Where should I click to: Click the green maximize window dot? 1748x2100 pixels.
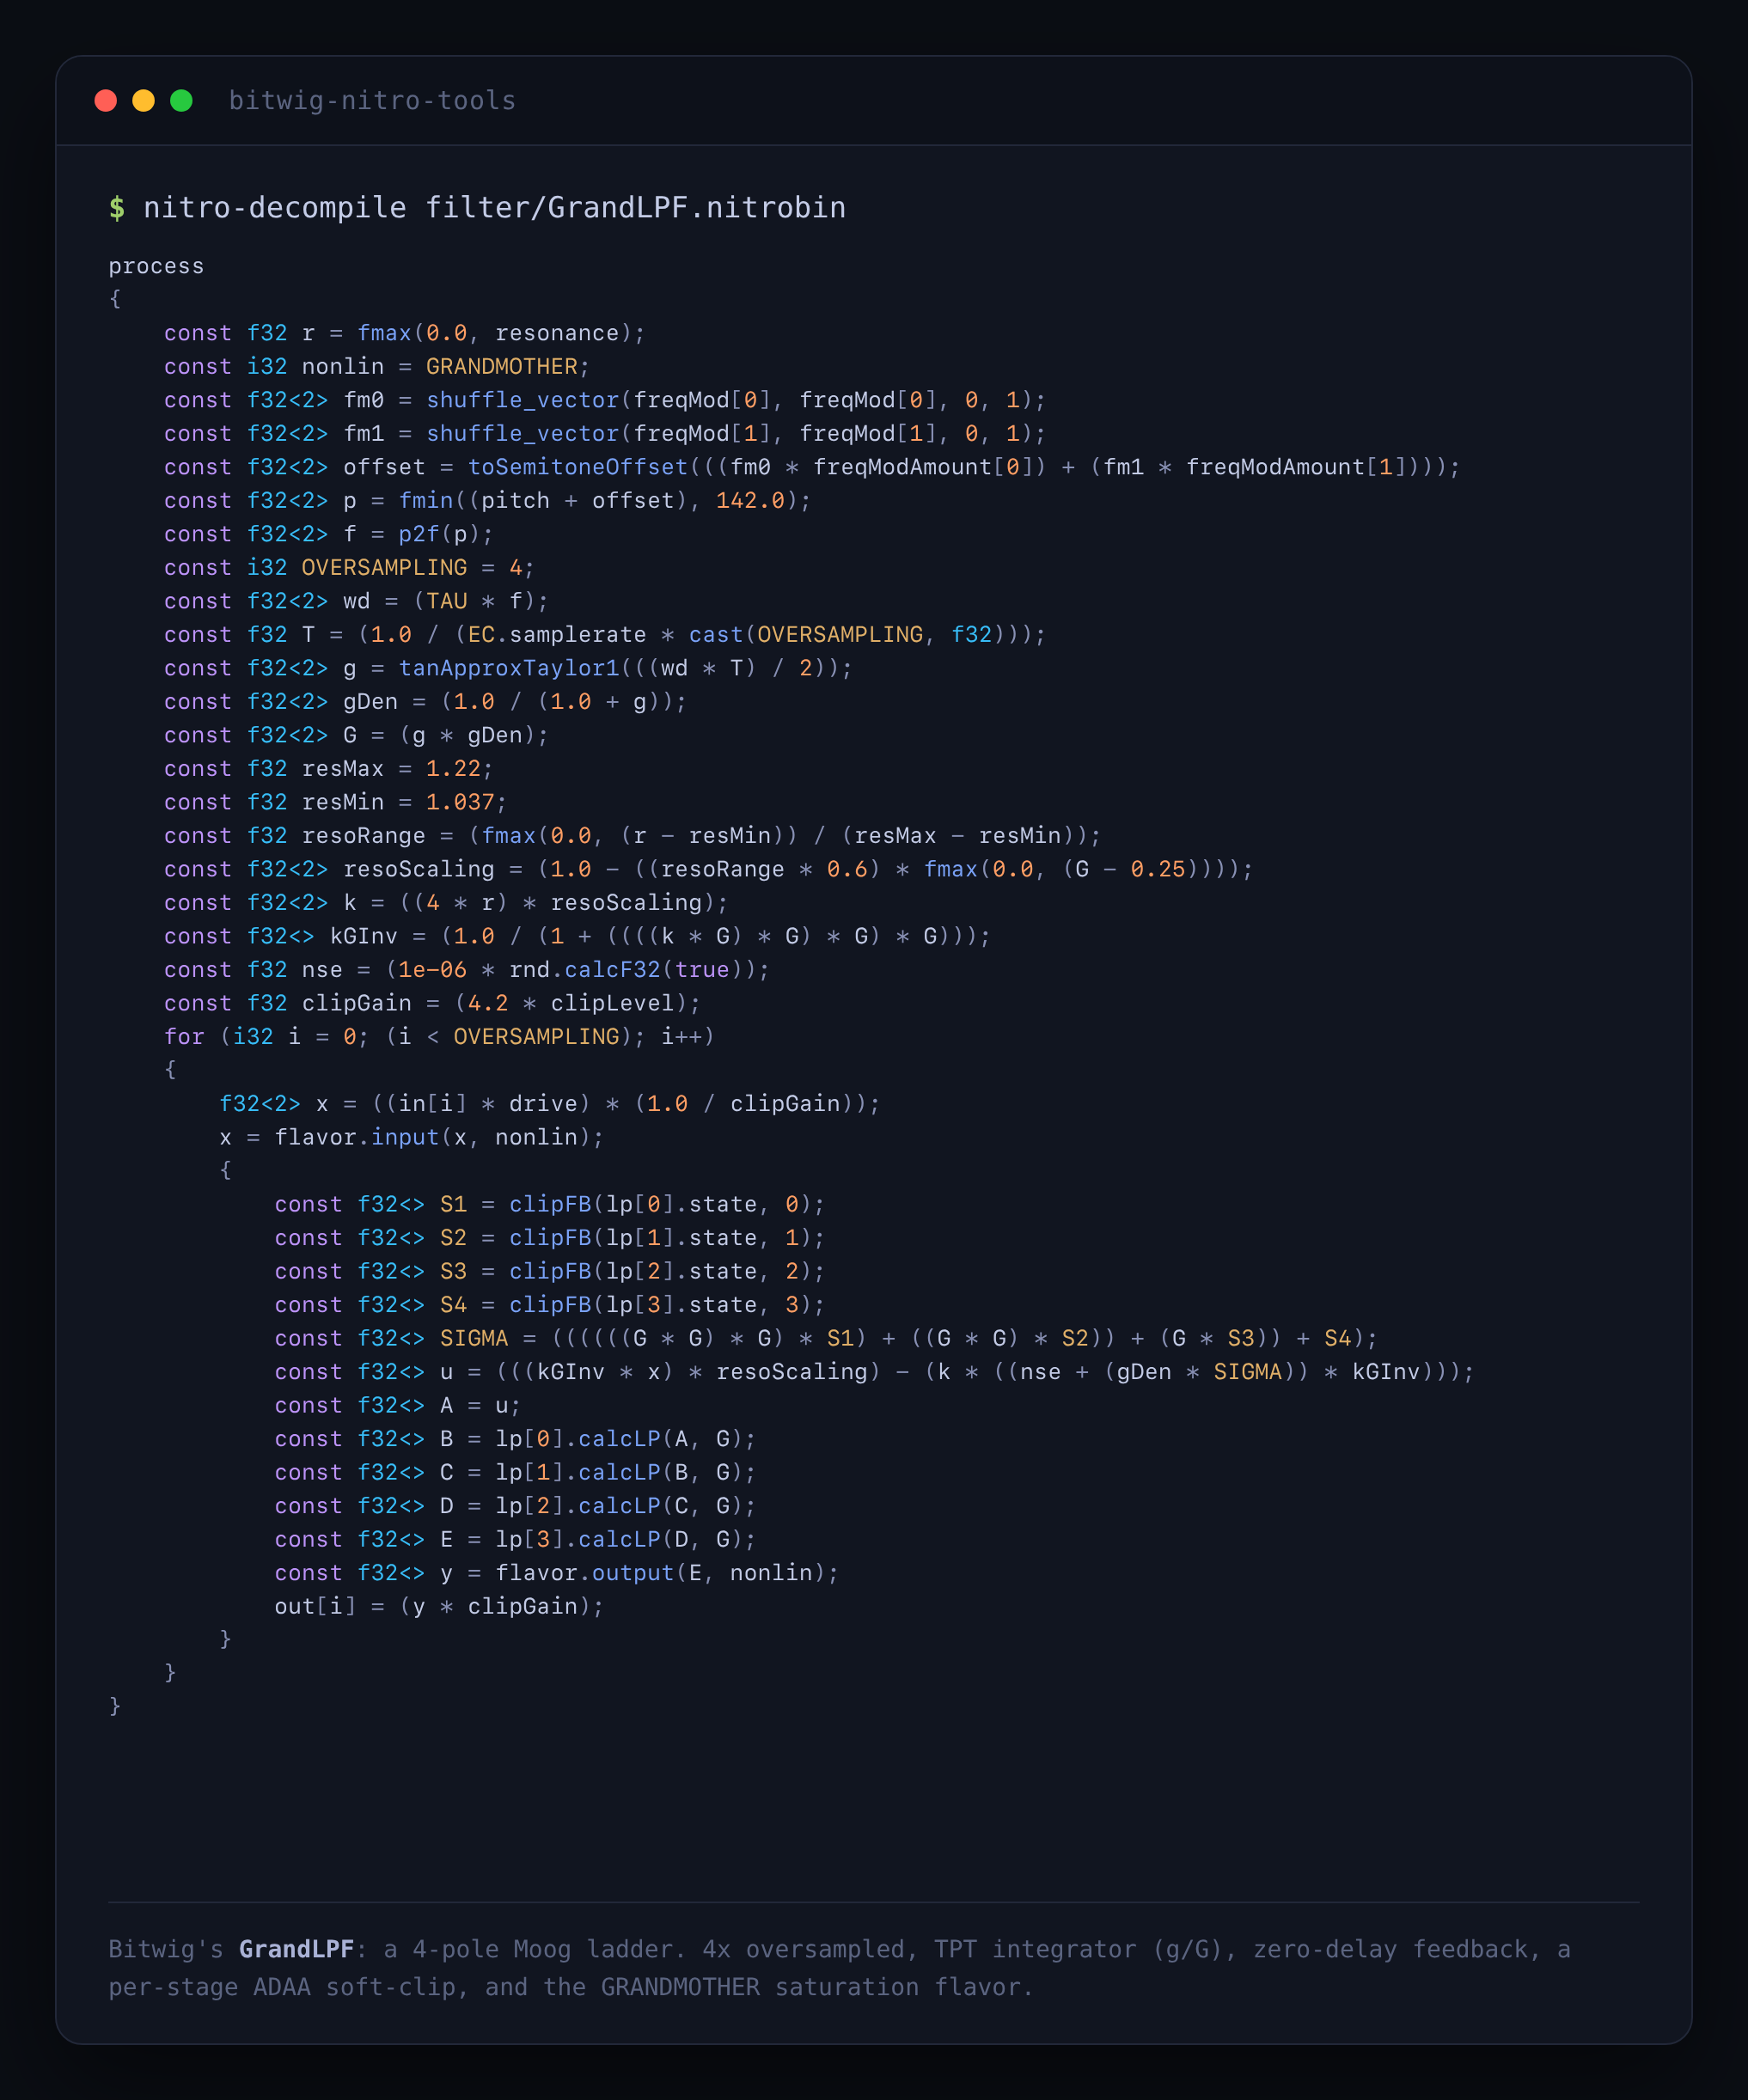[181, 101]
